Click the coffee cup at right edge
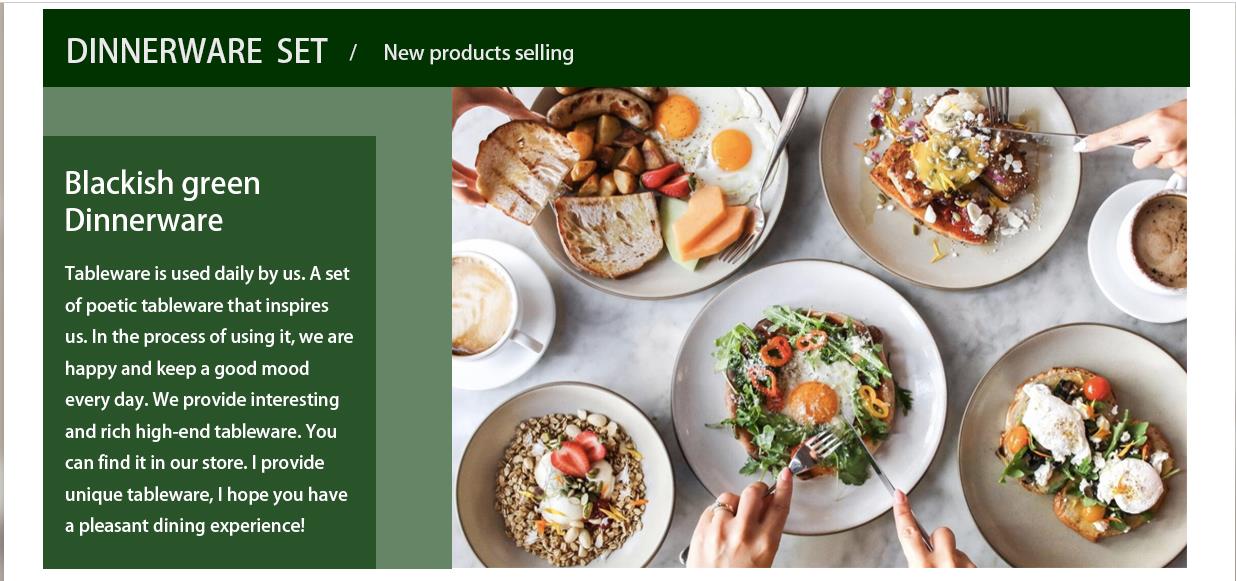The image size is (1236, 581). pyautogui.click(x=1157, y=242)
